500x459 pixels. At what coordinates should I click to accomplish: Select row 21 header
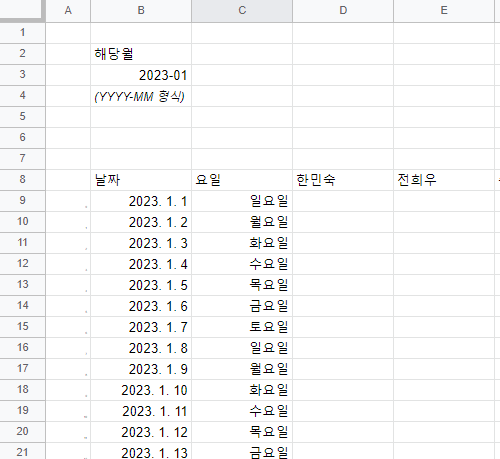[x=22, y=451]
